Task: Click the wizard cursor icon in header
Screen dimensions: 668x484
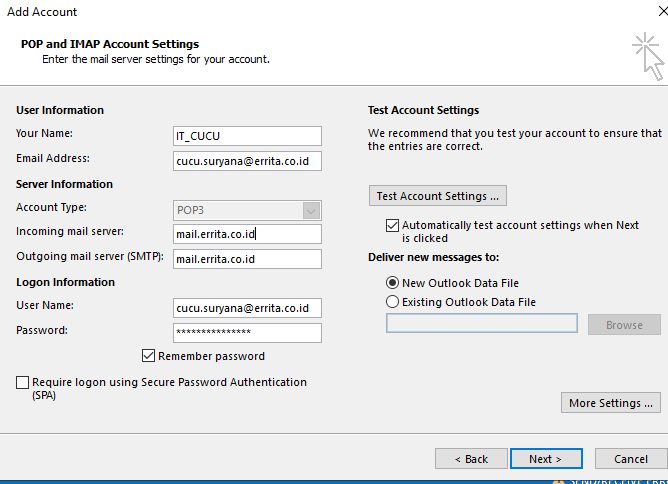Action: coord(648,56)
